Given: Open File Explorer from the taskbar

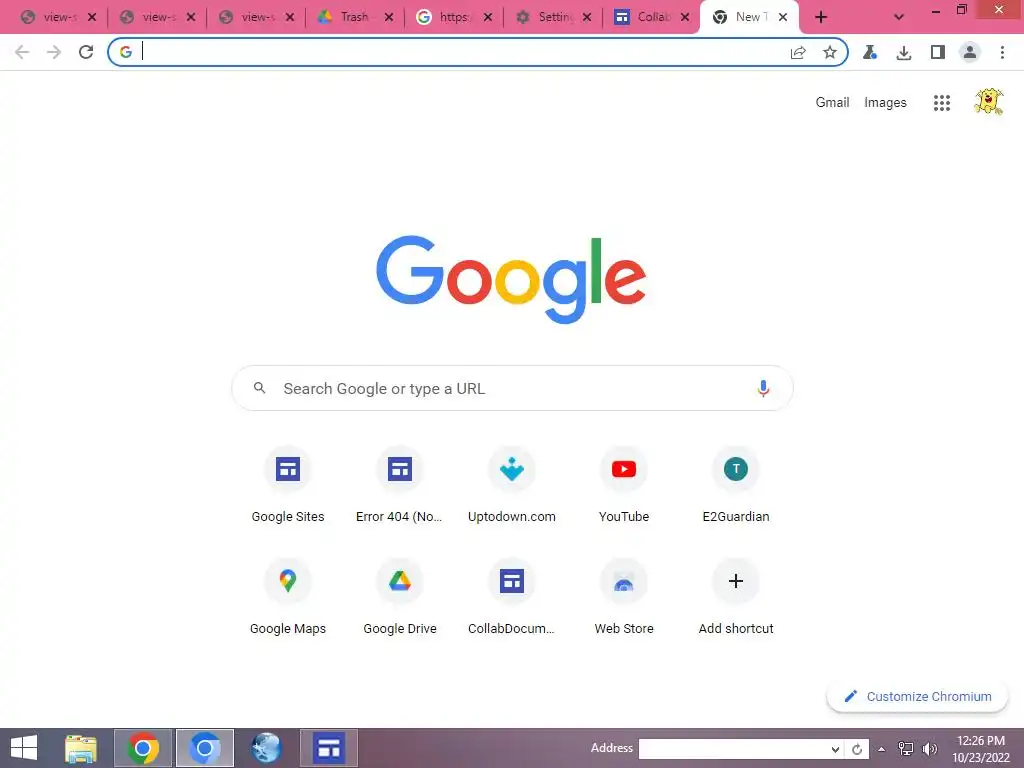Looking at the screenshot, I should pos(81,748).
